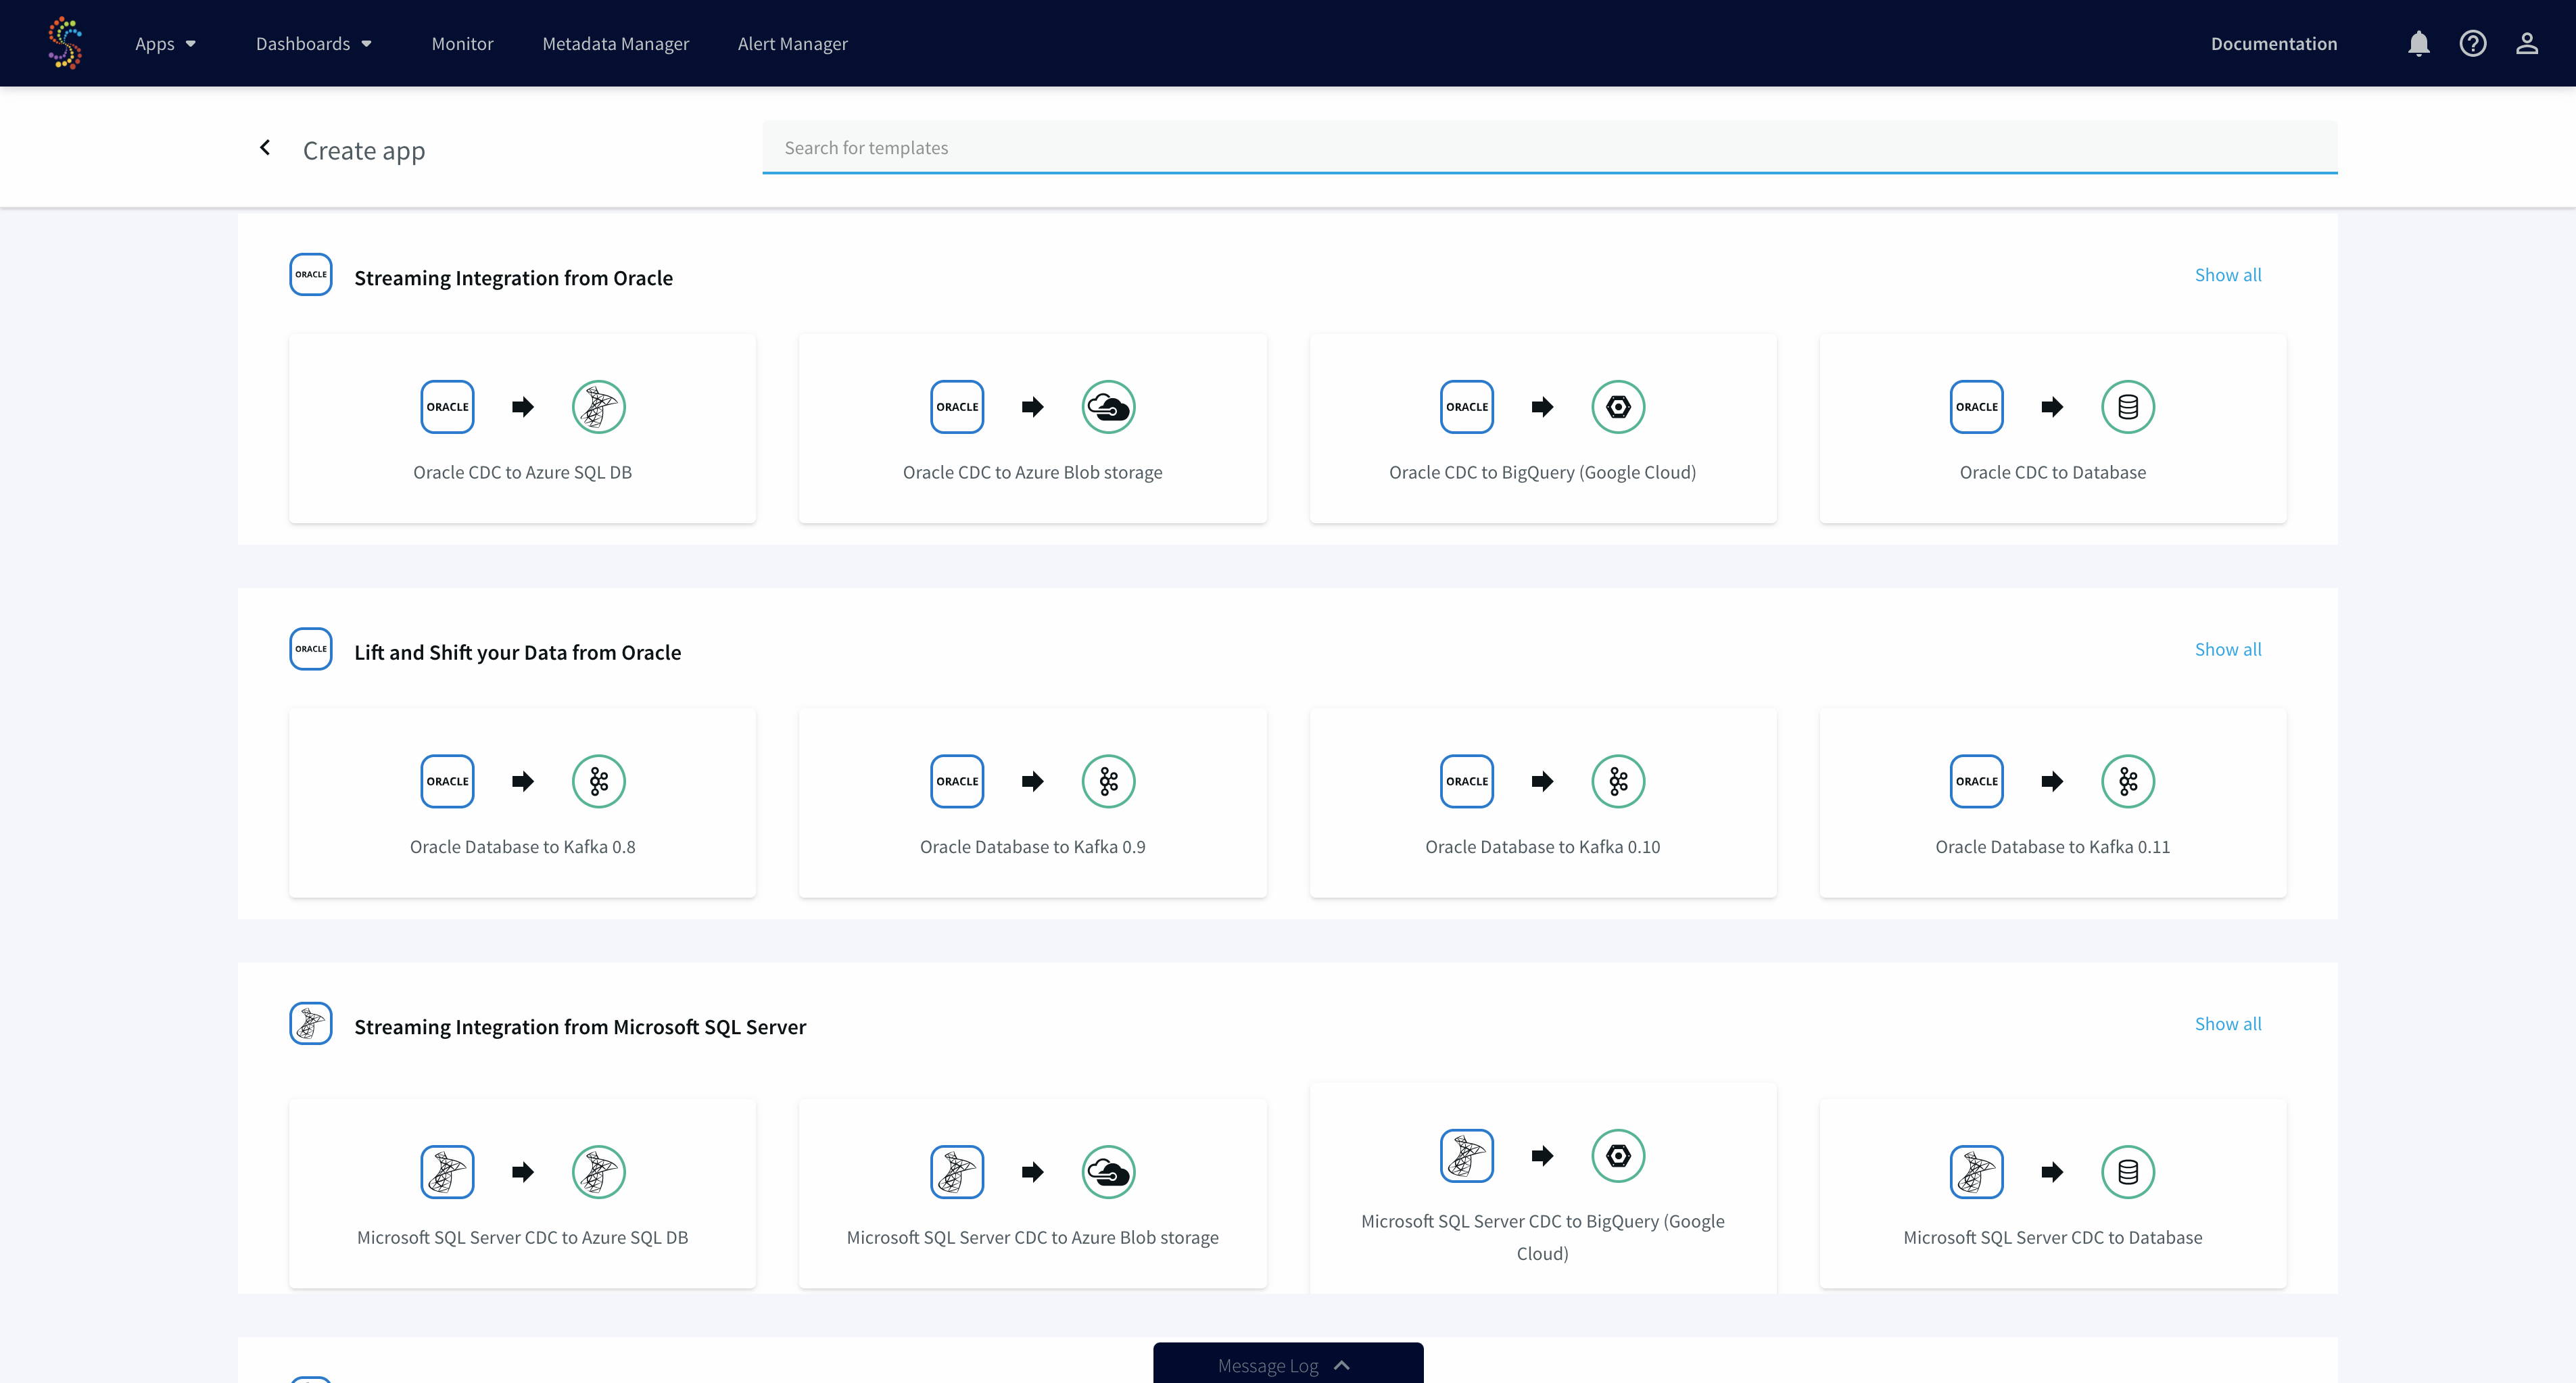This screenshot has height=1383, width=2576.
Task: Show all Streaming Integration from Oracle templates
Action: 2227,275
